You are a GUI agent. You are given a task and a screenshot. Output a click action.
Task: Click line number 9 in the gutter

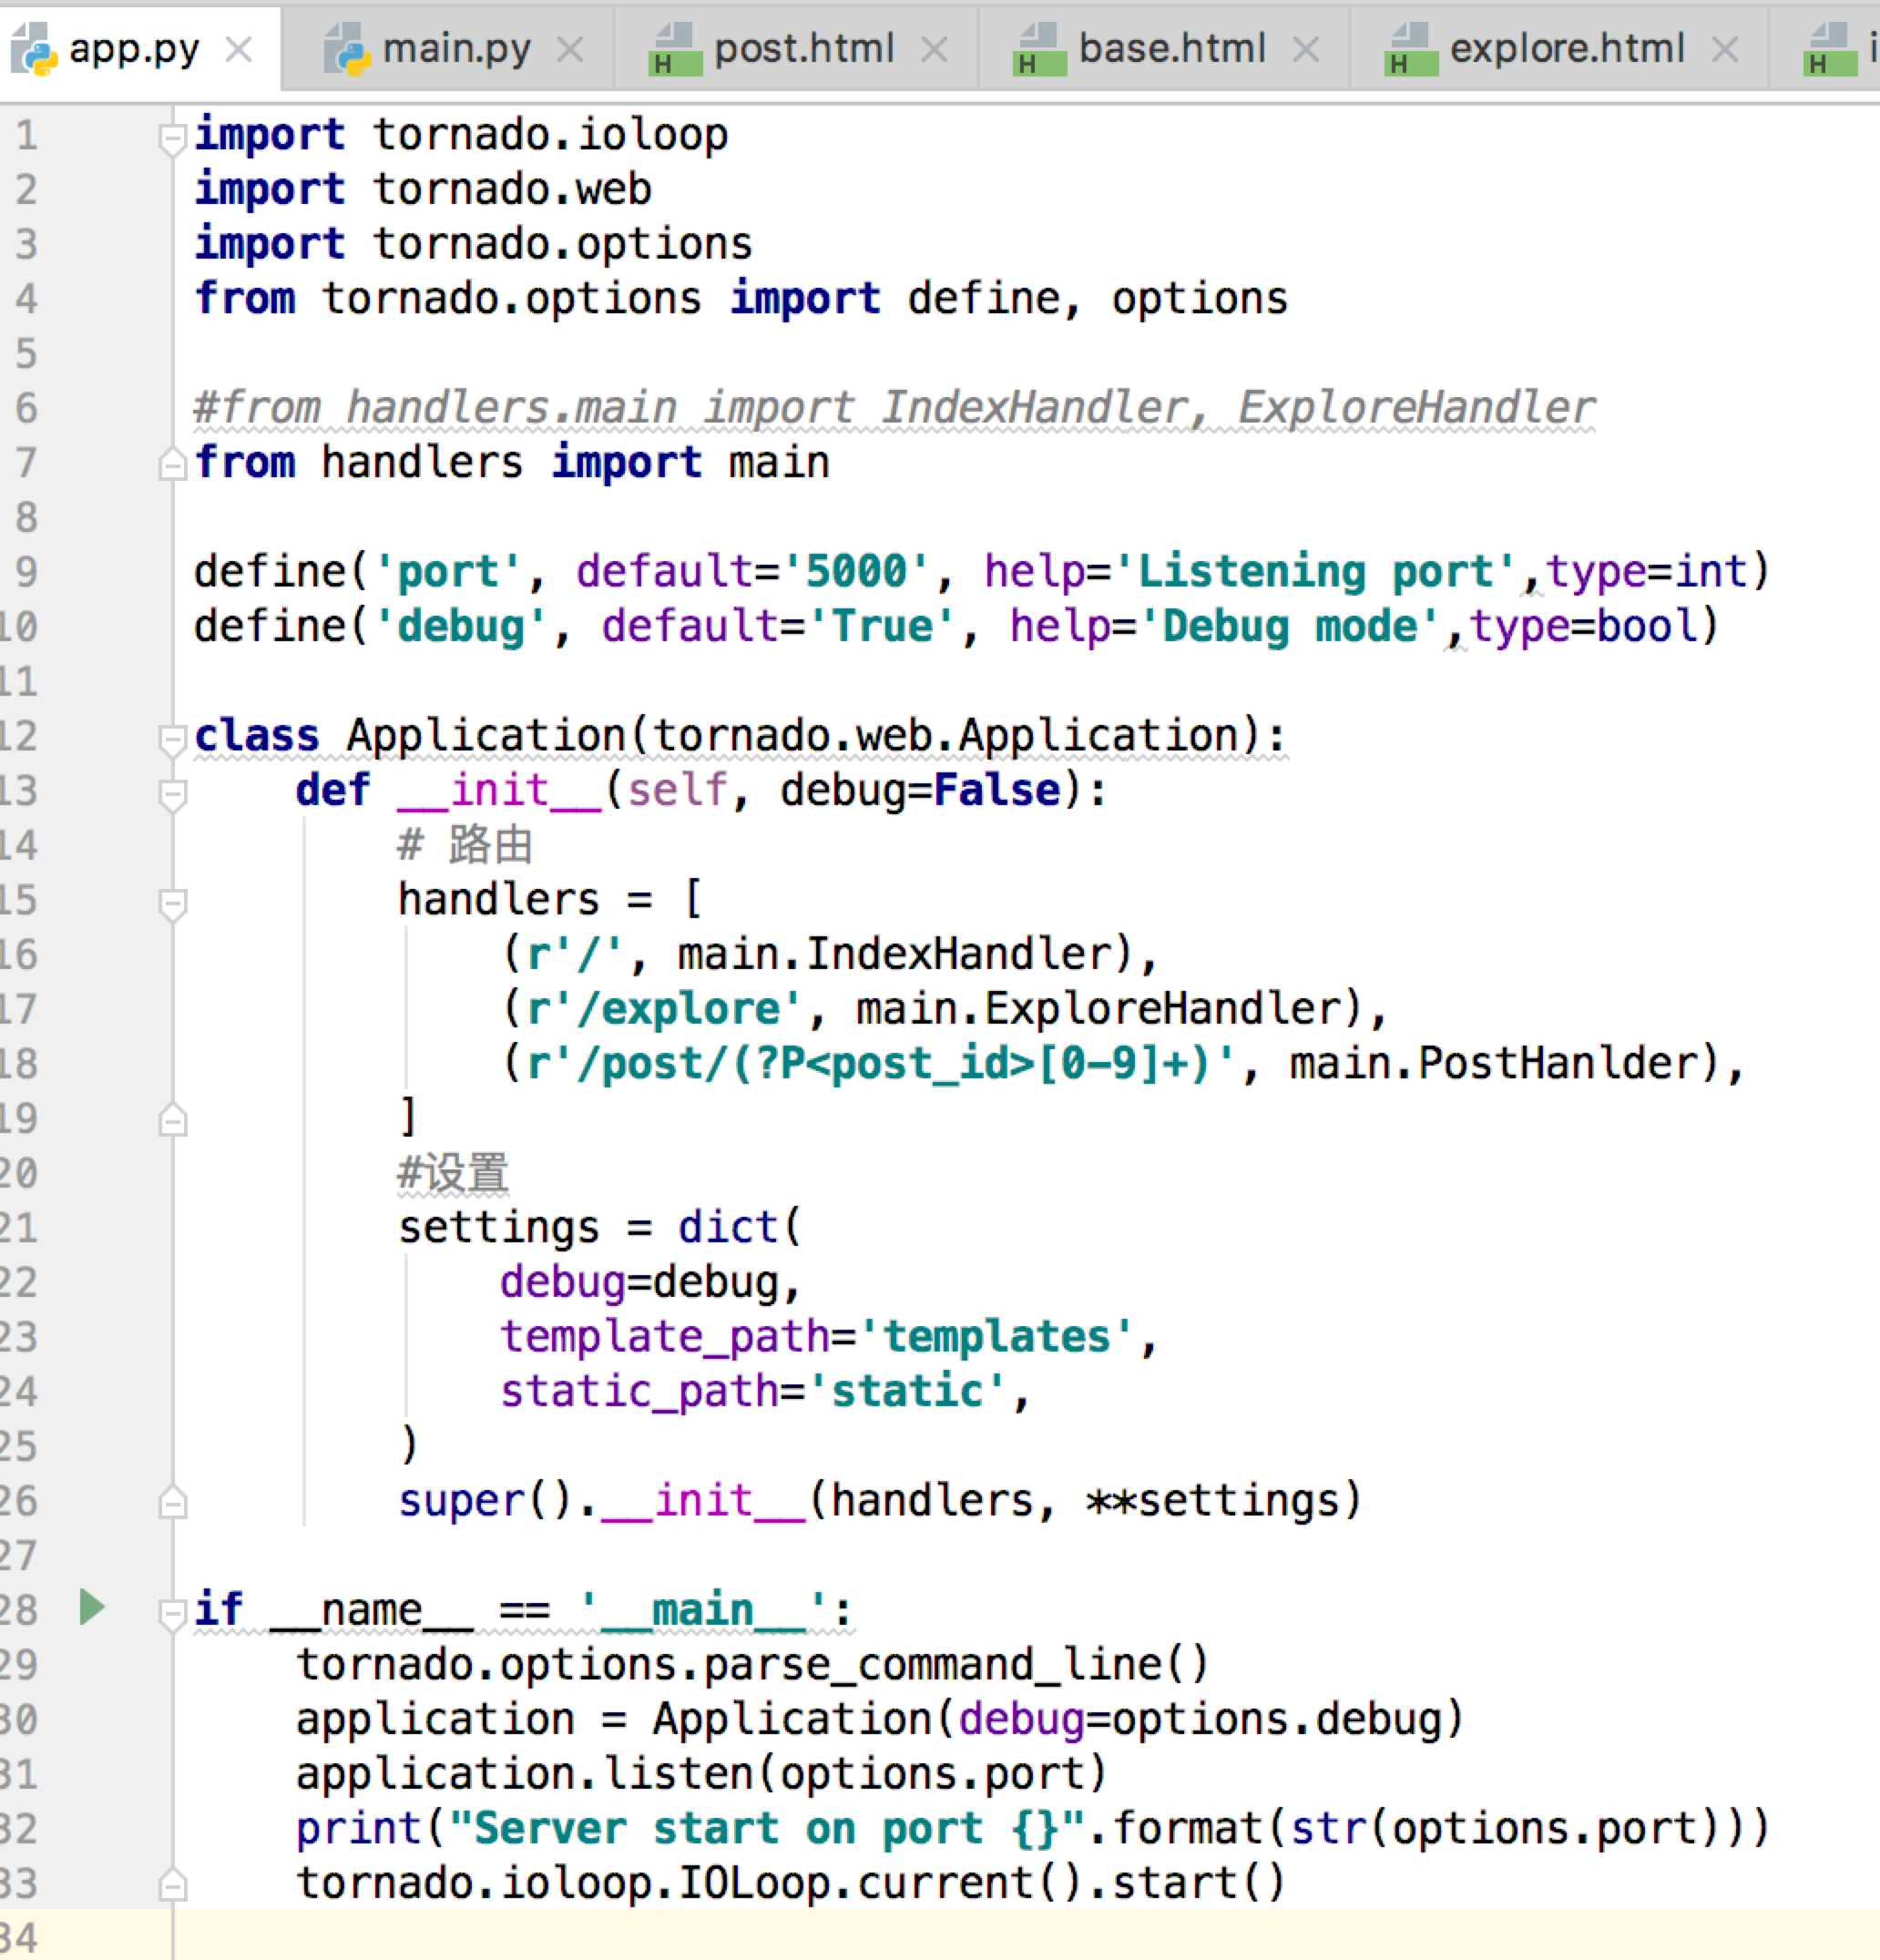click(x=26, y=572)
